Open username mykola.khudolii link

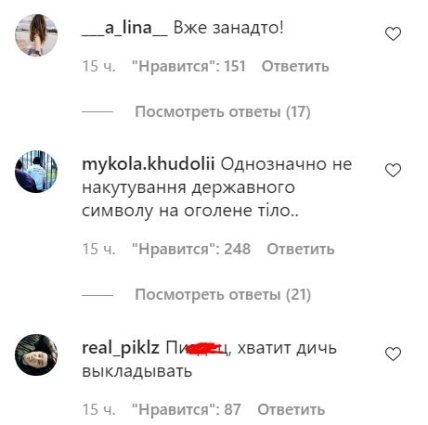click(148, 164)
